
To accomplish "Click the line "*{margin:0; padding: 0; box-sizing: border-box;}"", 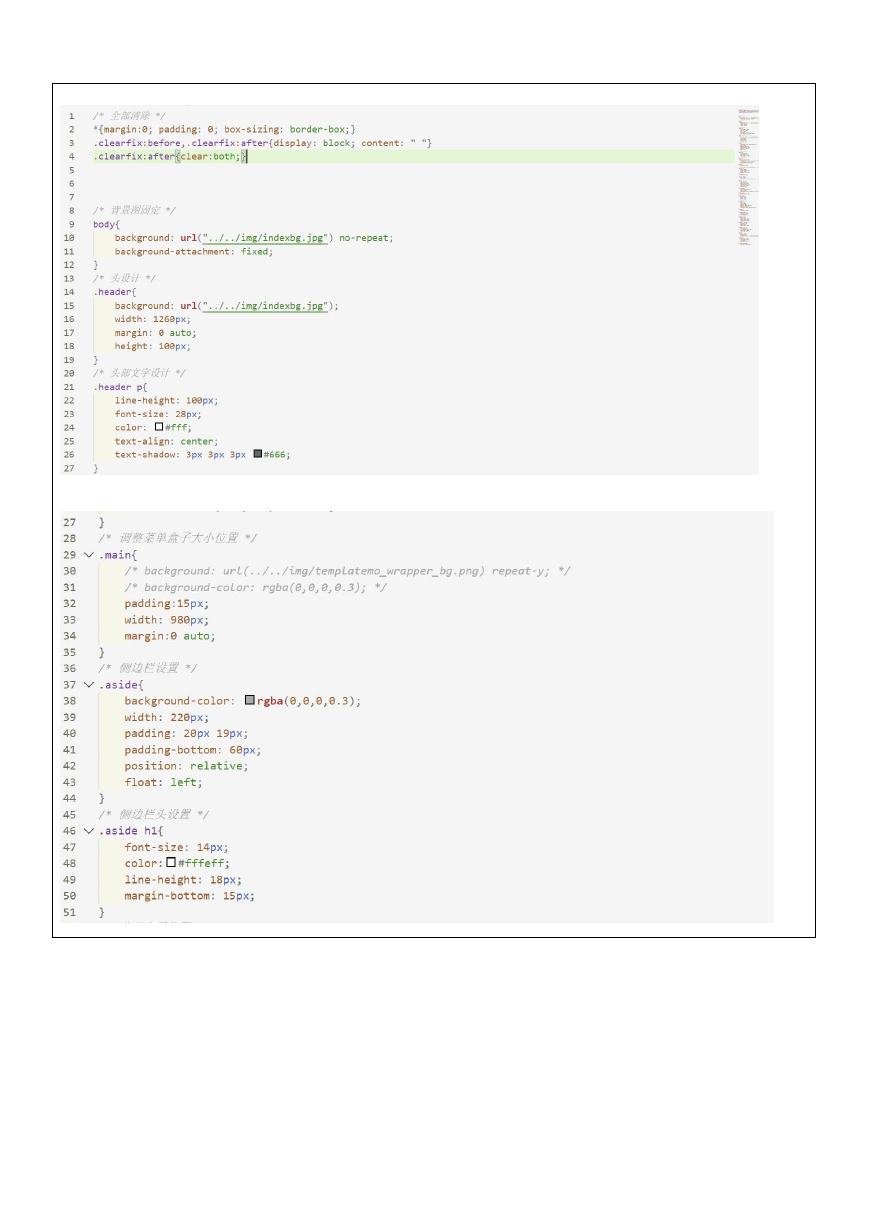I will (224, 130).
